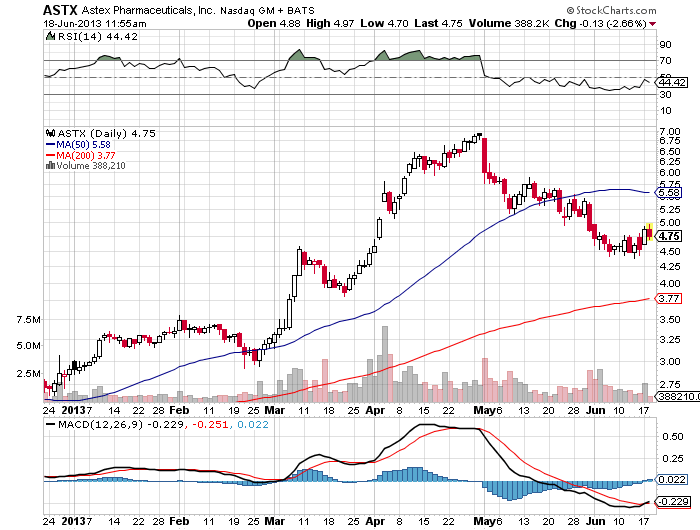Click the 7.00 price scale label
The image size is (700, 530).
tap(670, 132)
